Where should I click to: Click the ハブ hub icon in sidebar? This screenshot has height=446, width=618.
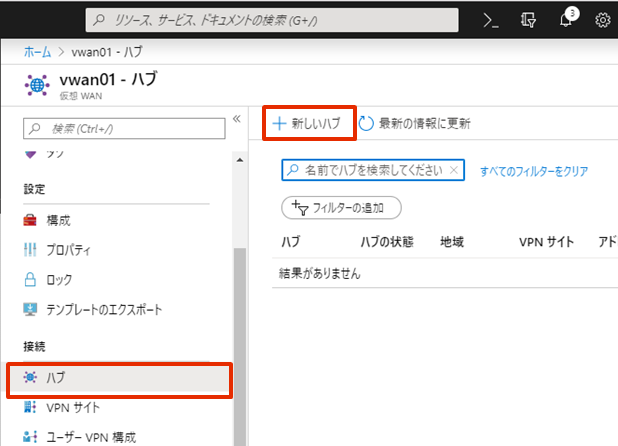[30, 377]
